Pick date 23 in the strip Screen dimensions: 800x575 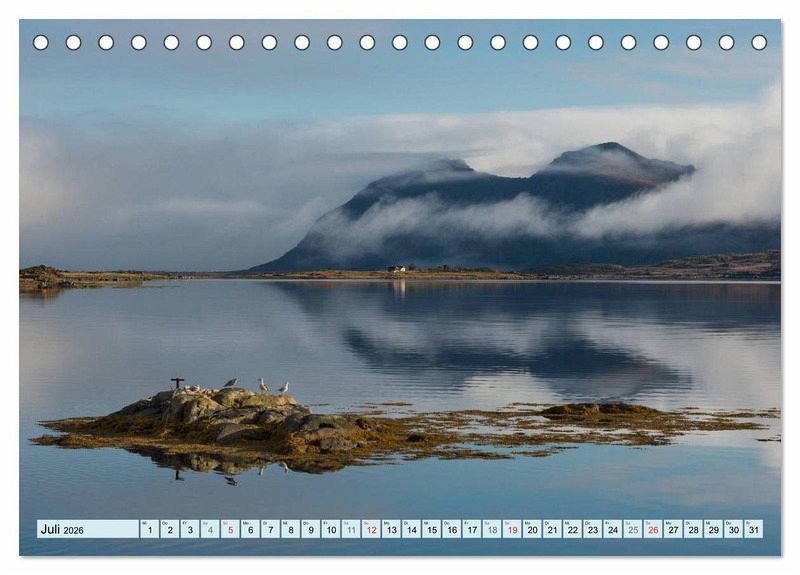tap(593, 529)
